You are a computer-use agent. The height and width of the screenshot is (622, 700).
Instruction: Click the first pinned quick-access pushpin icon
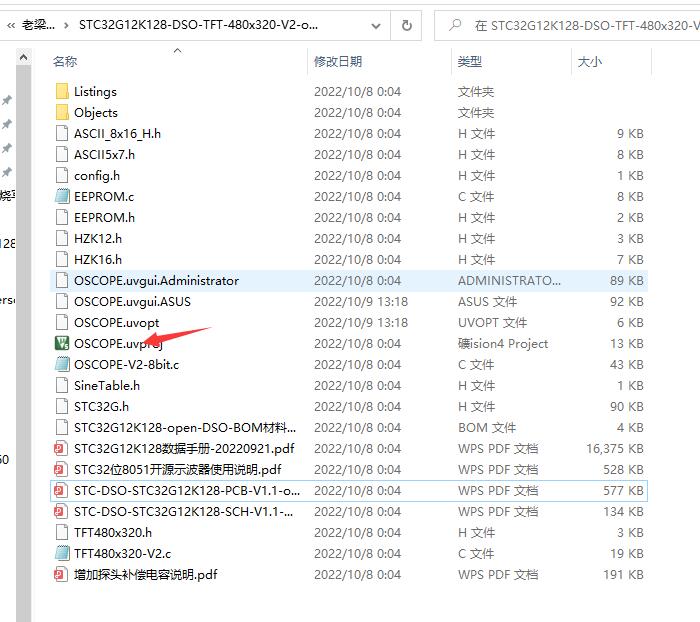tap(7, 100)
